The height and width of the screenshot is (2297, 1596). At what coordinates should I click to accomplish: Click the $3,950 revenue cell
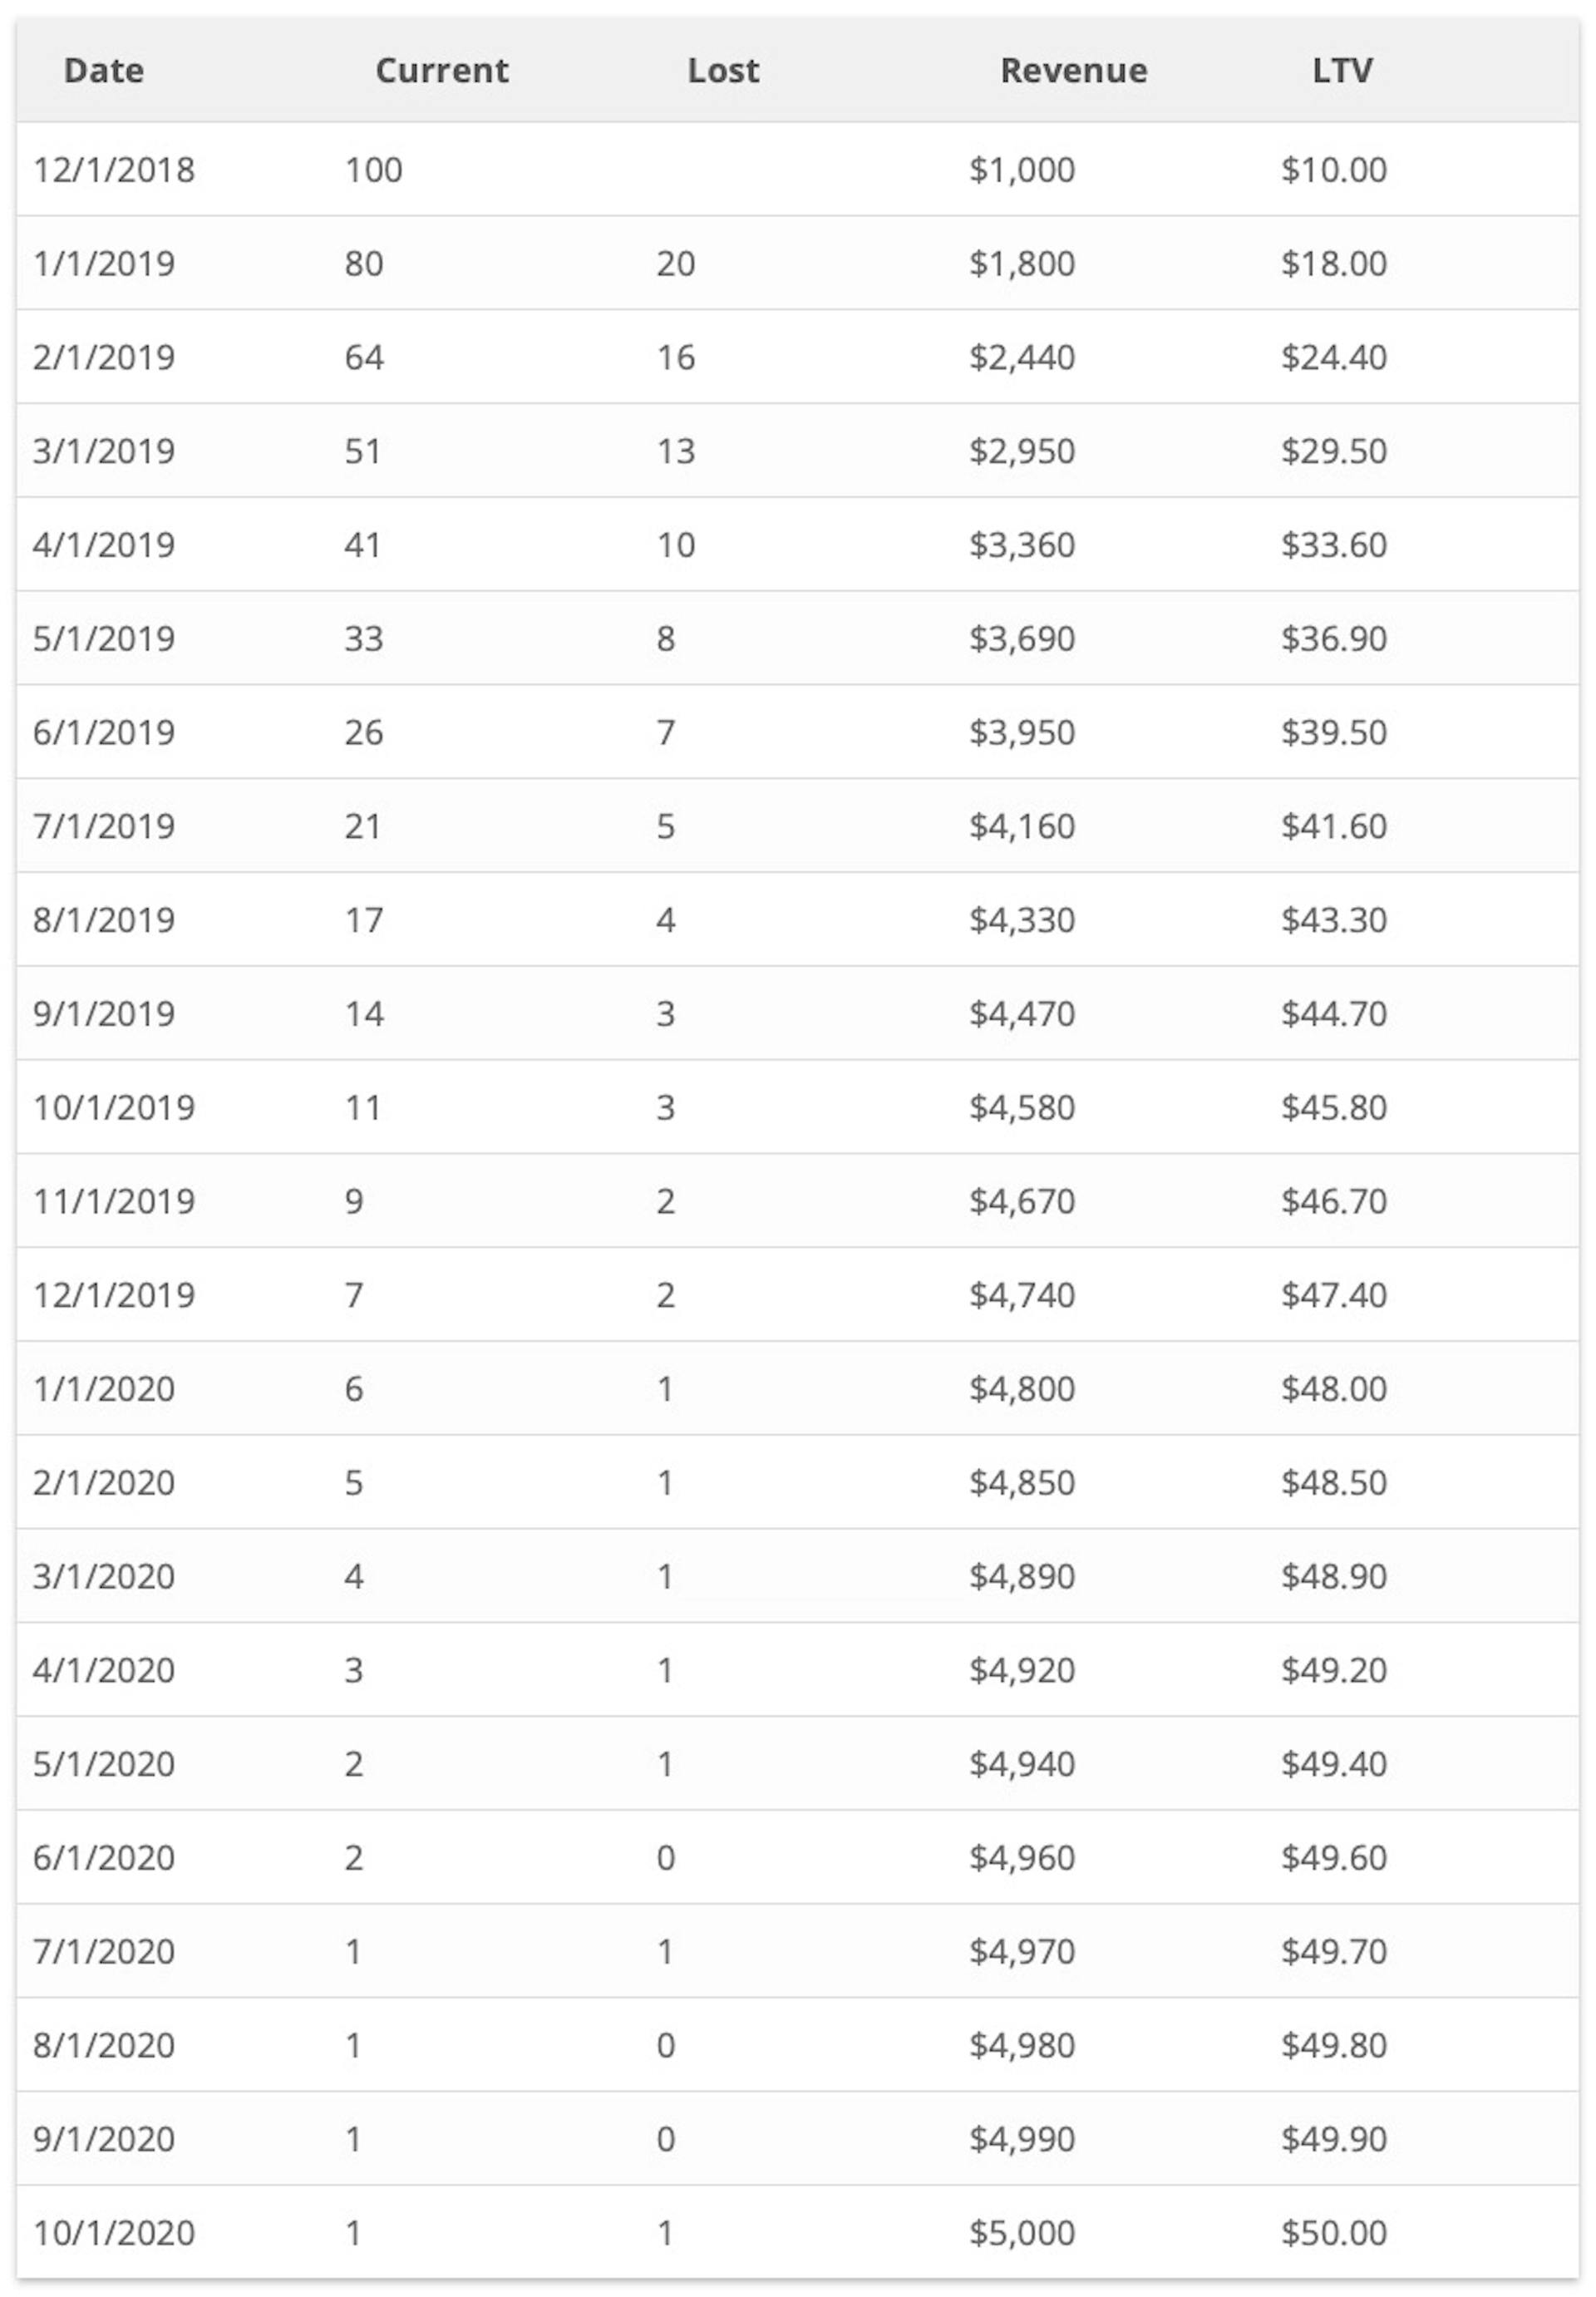point(1021,733)
